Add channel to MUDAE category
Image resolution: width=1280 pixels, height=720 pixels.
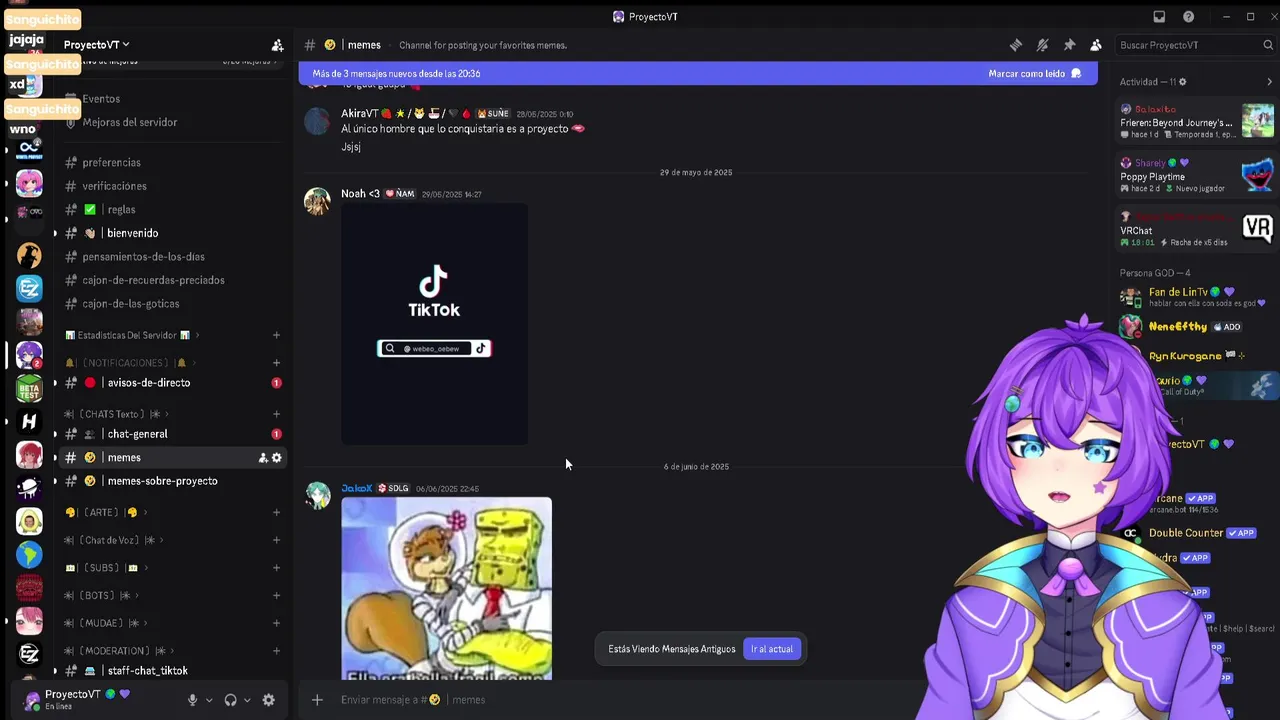click(x=276, y=623)
